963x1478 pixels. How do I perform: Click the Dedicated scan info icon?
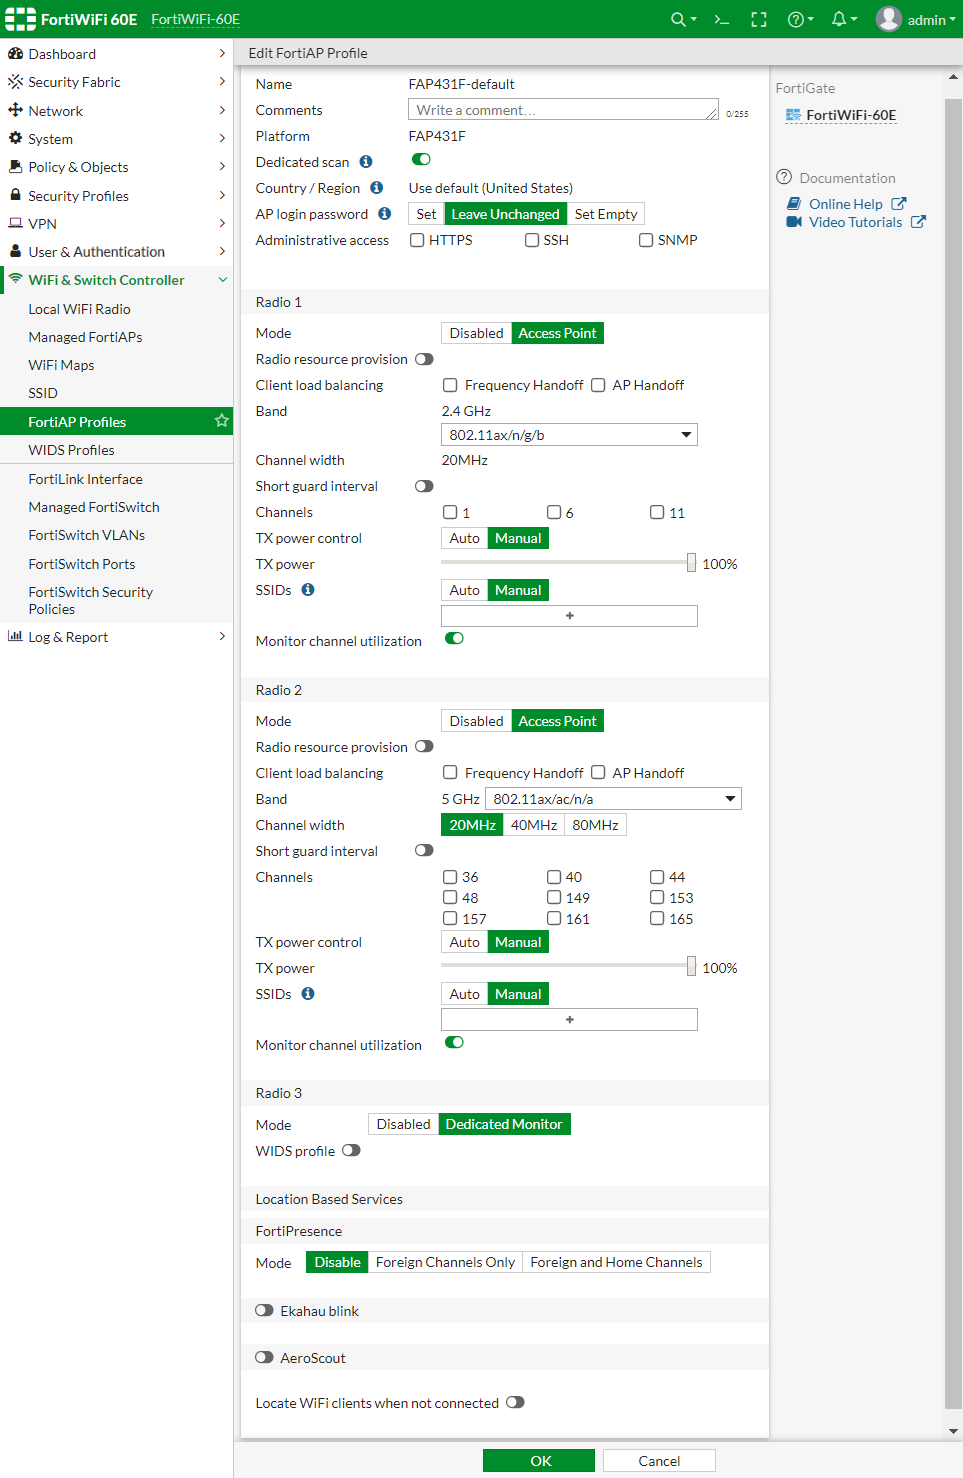tap(366, 161)
